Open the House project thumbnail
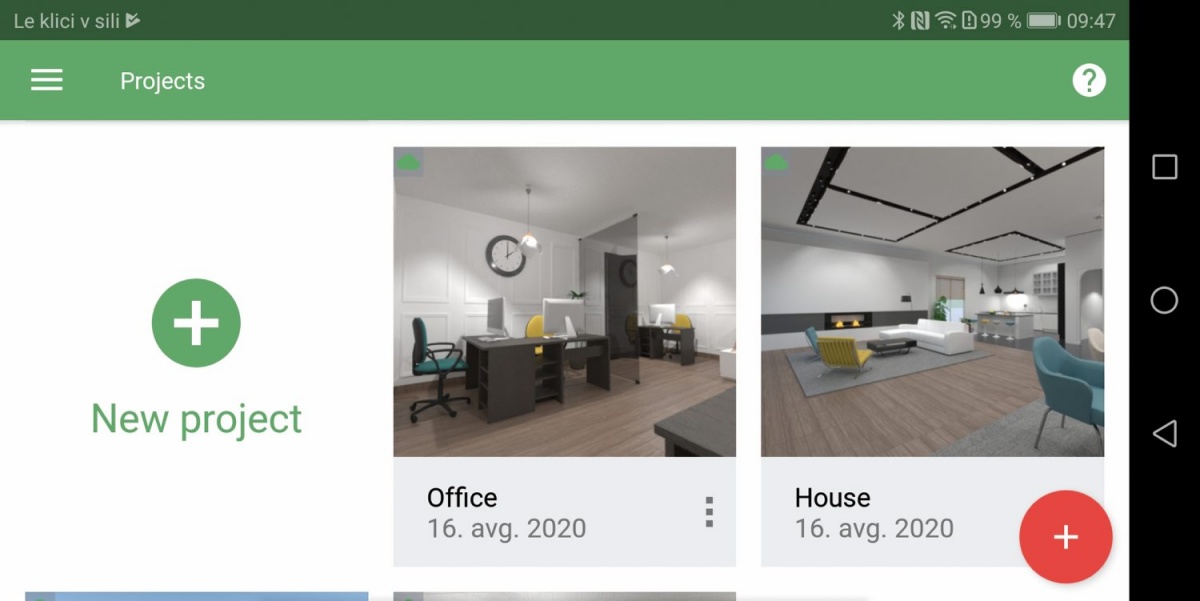This screenshot has width=1200, height=601. [933, 302]
